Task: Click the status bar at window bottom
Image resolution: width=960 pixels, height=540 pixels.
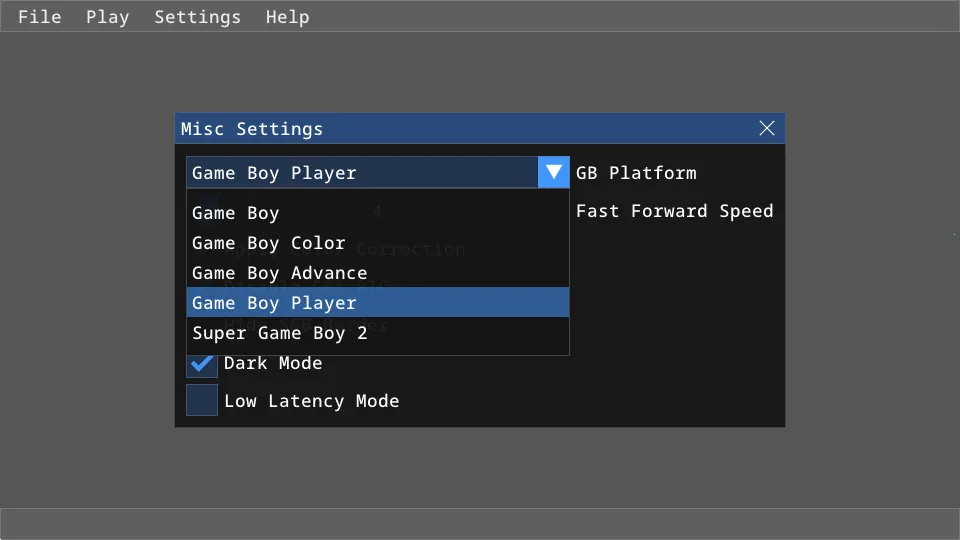Action: (480, 523)
